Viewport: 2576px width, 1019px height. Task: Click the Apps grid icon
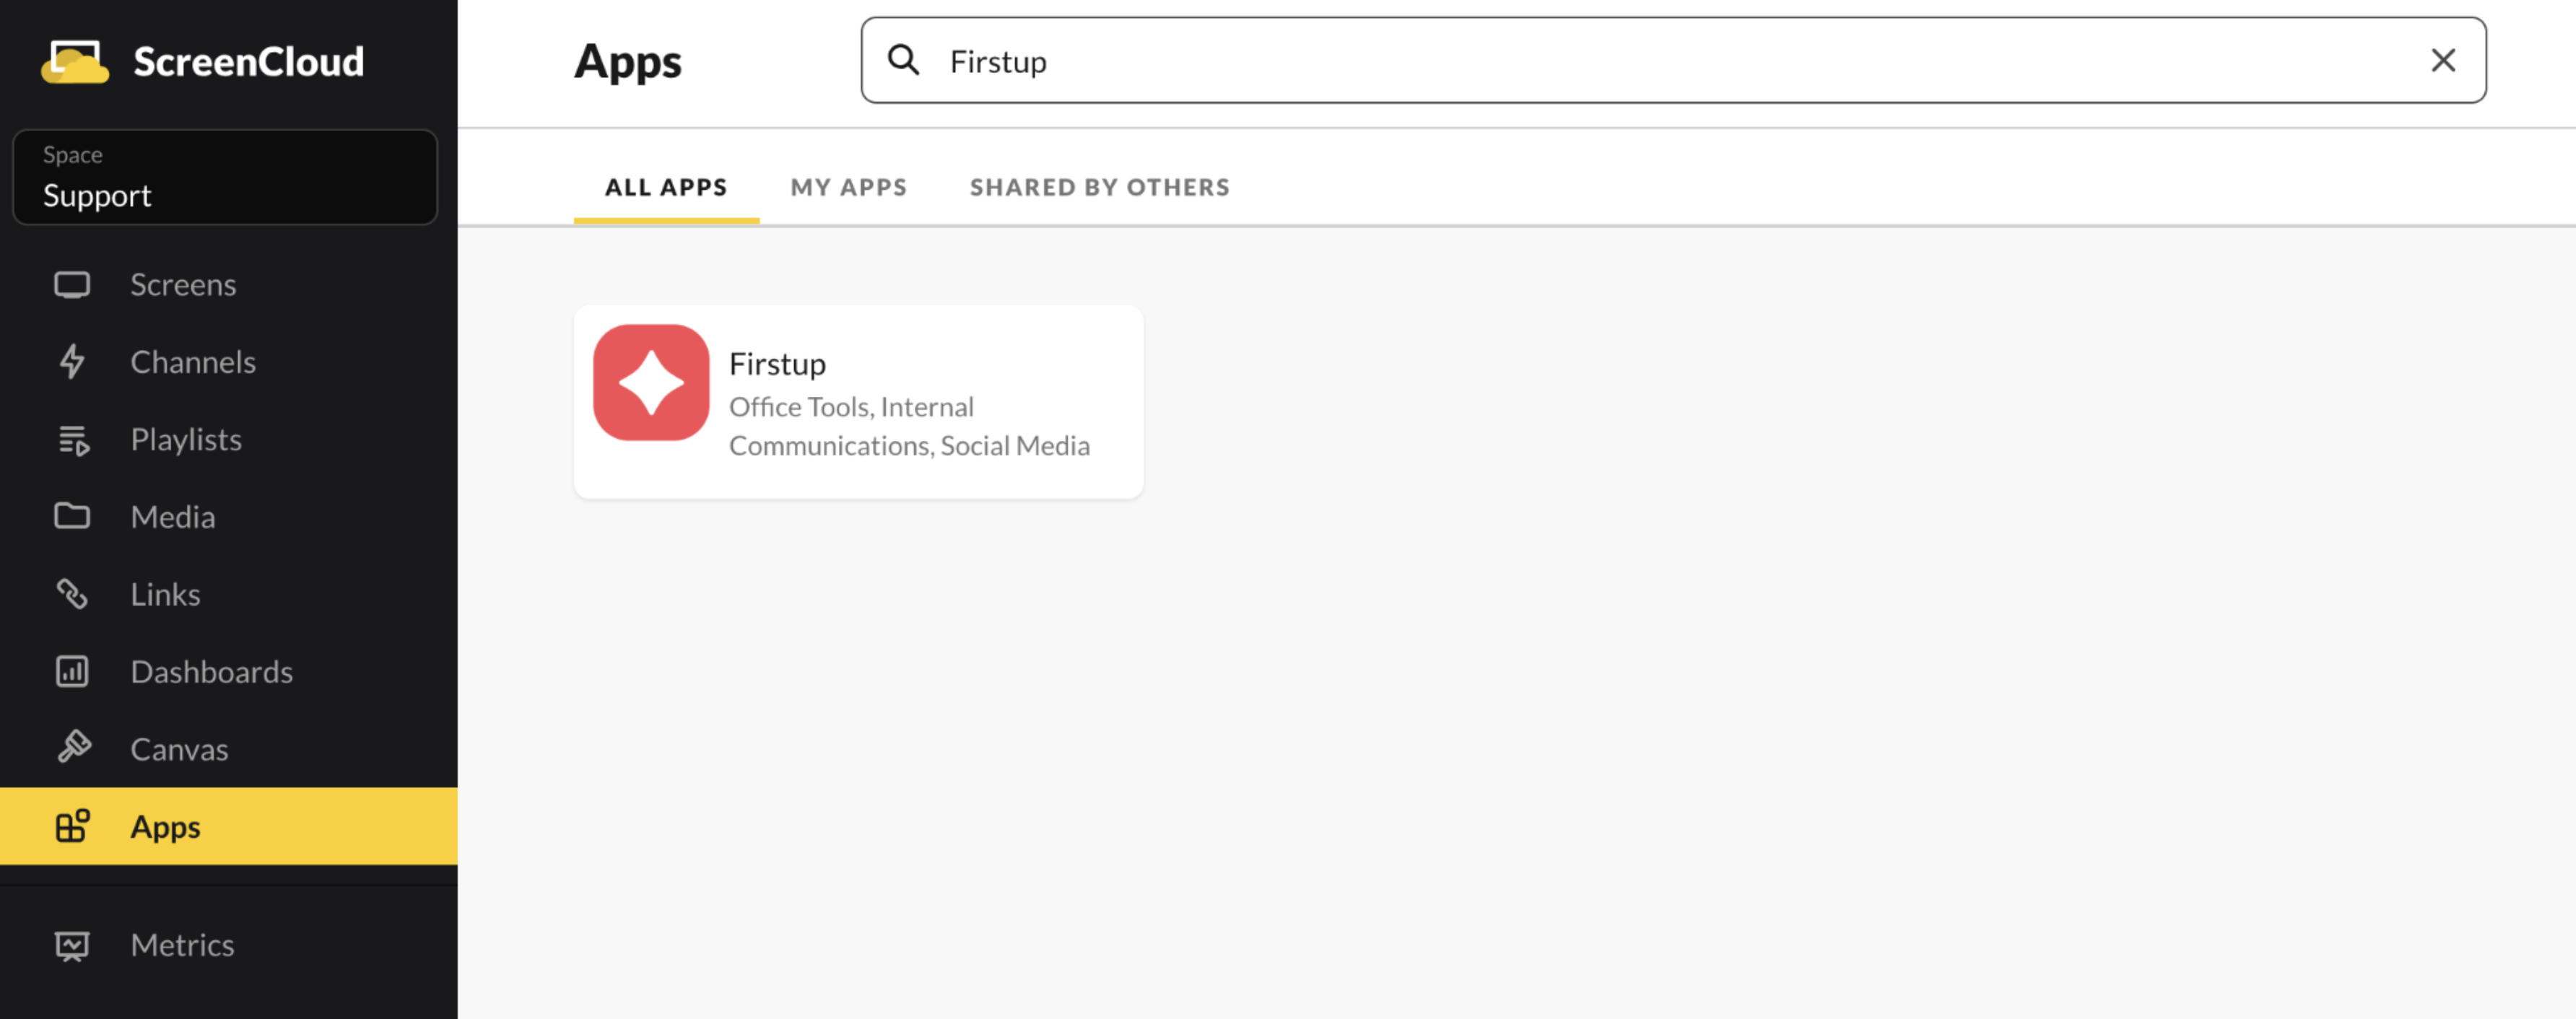(x=73, y=826)
